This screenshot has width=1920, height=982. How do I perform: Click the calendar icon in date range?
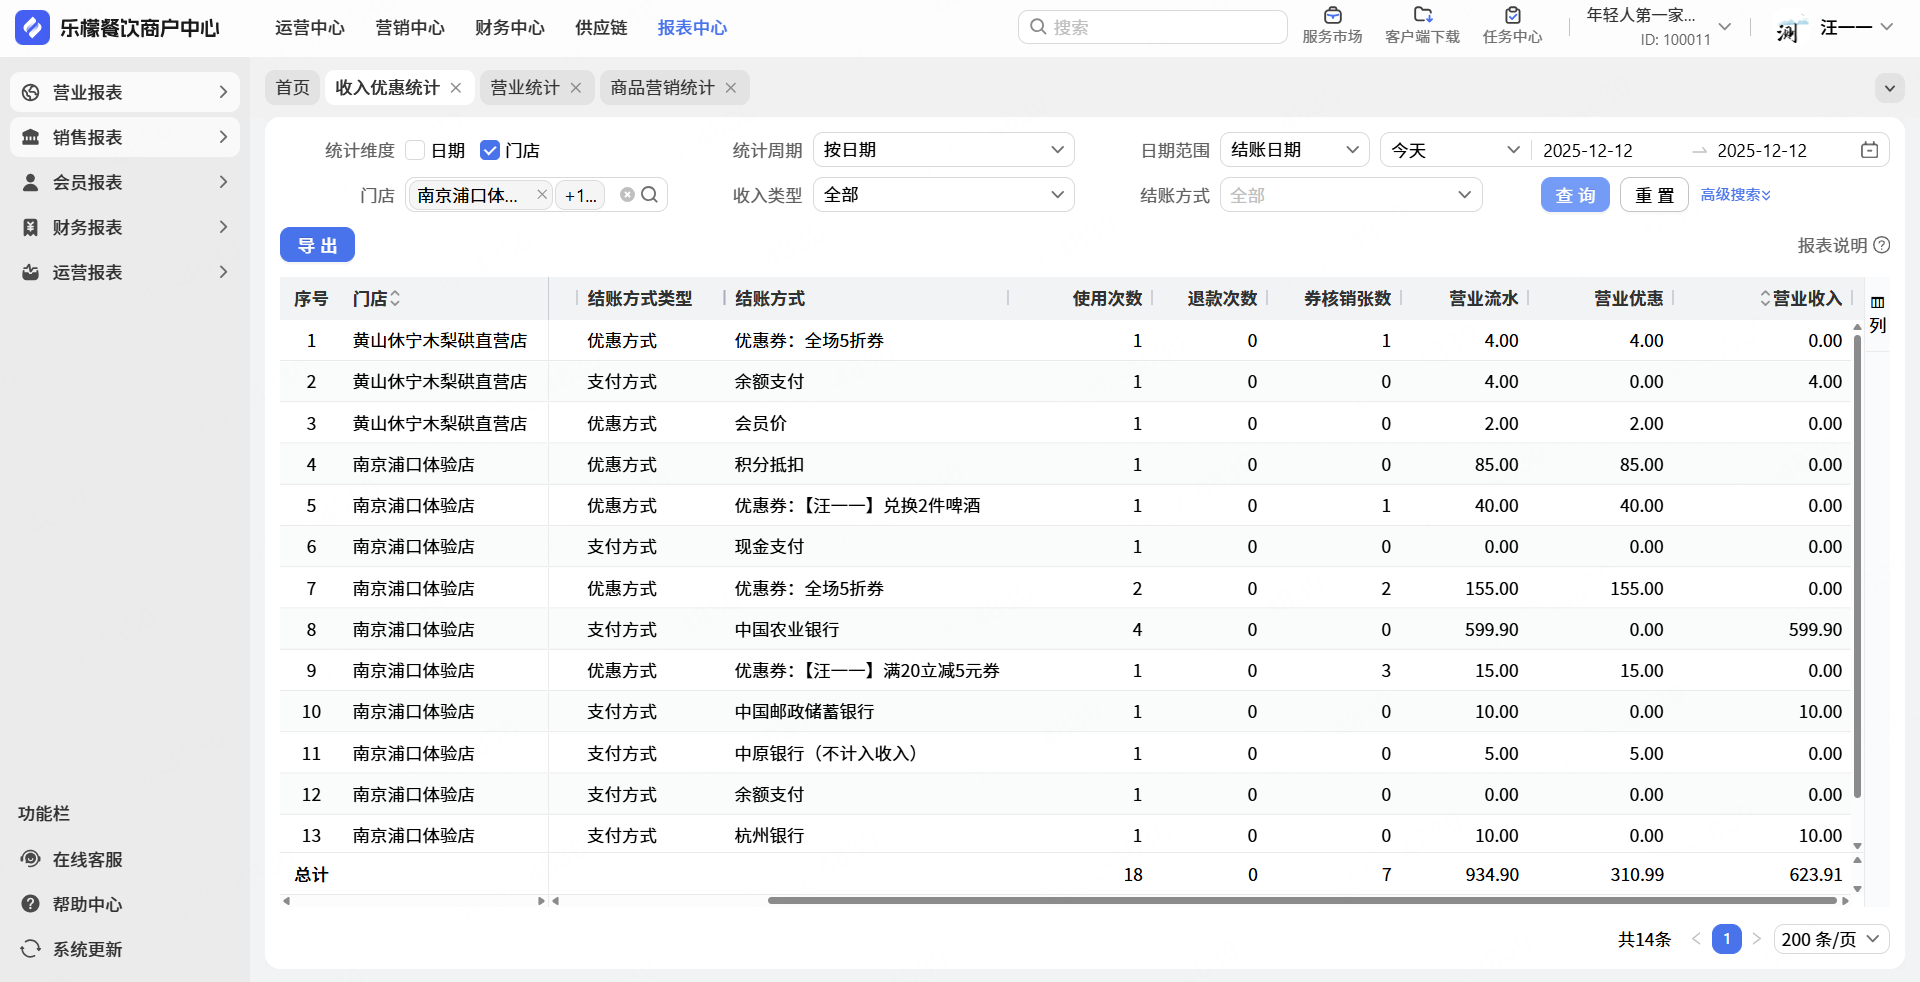pyautogui.click(x=1869, y=150)
